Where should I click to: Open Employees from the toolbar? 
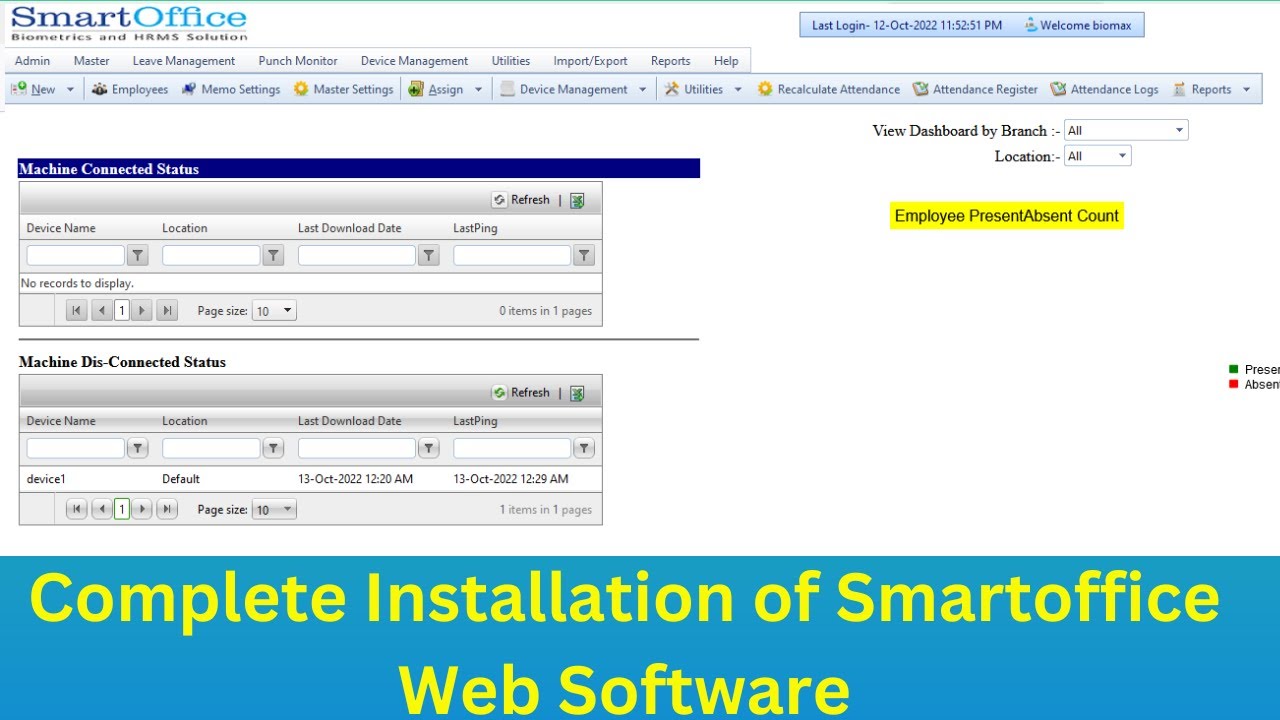click(x=129, y=89)
